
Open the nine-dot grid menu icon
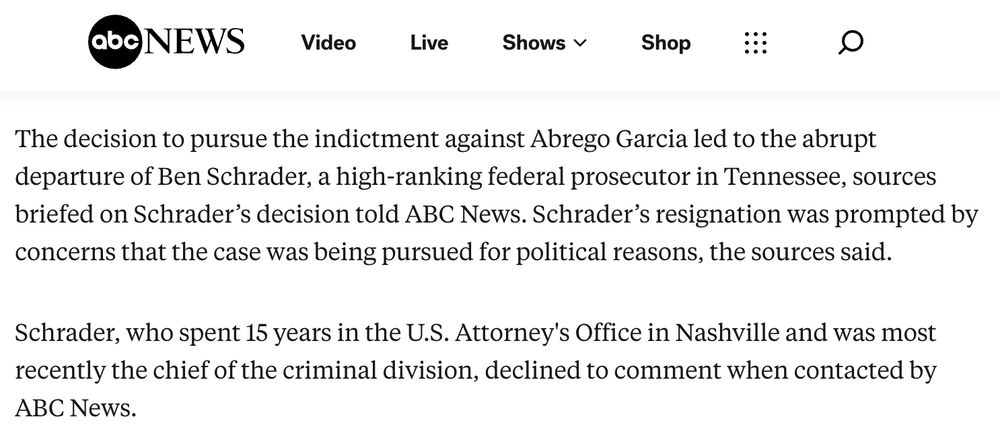coord(756,43)
